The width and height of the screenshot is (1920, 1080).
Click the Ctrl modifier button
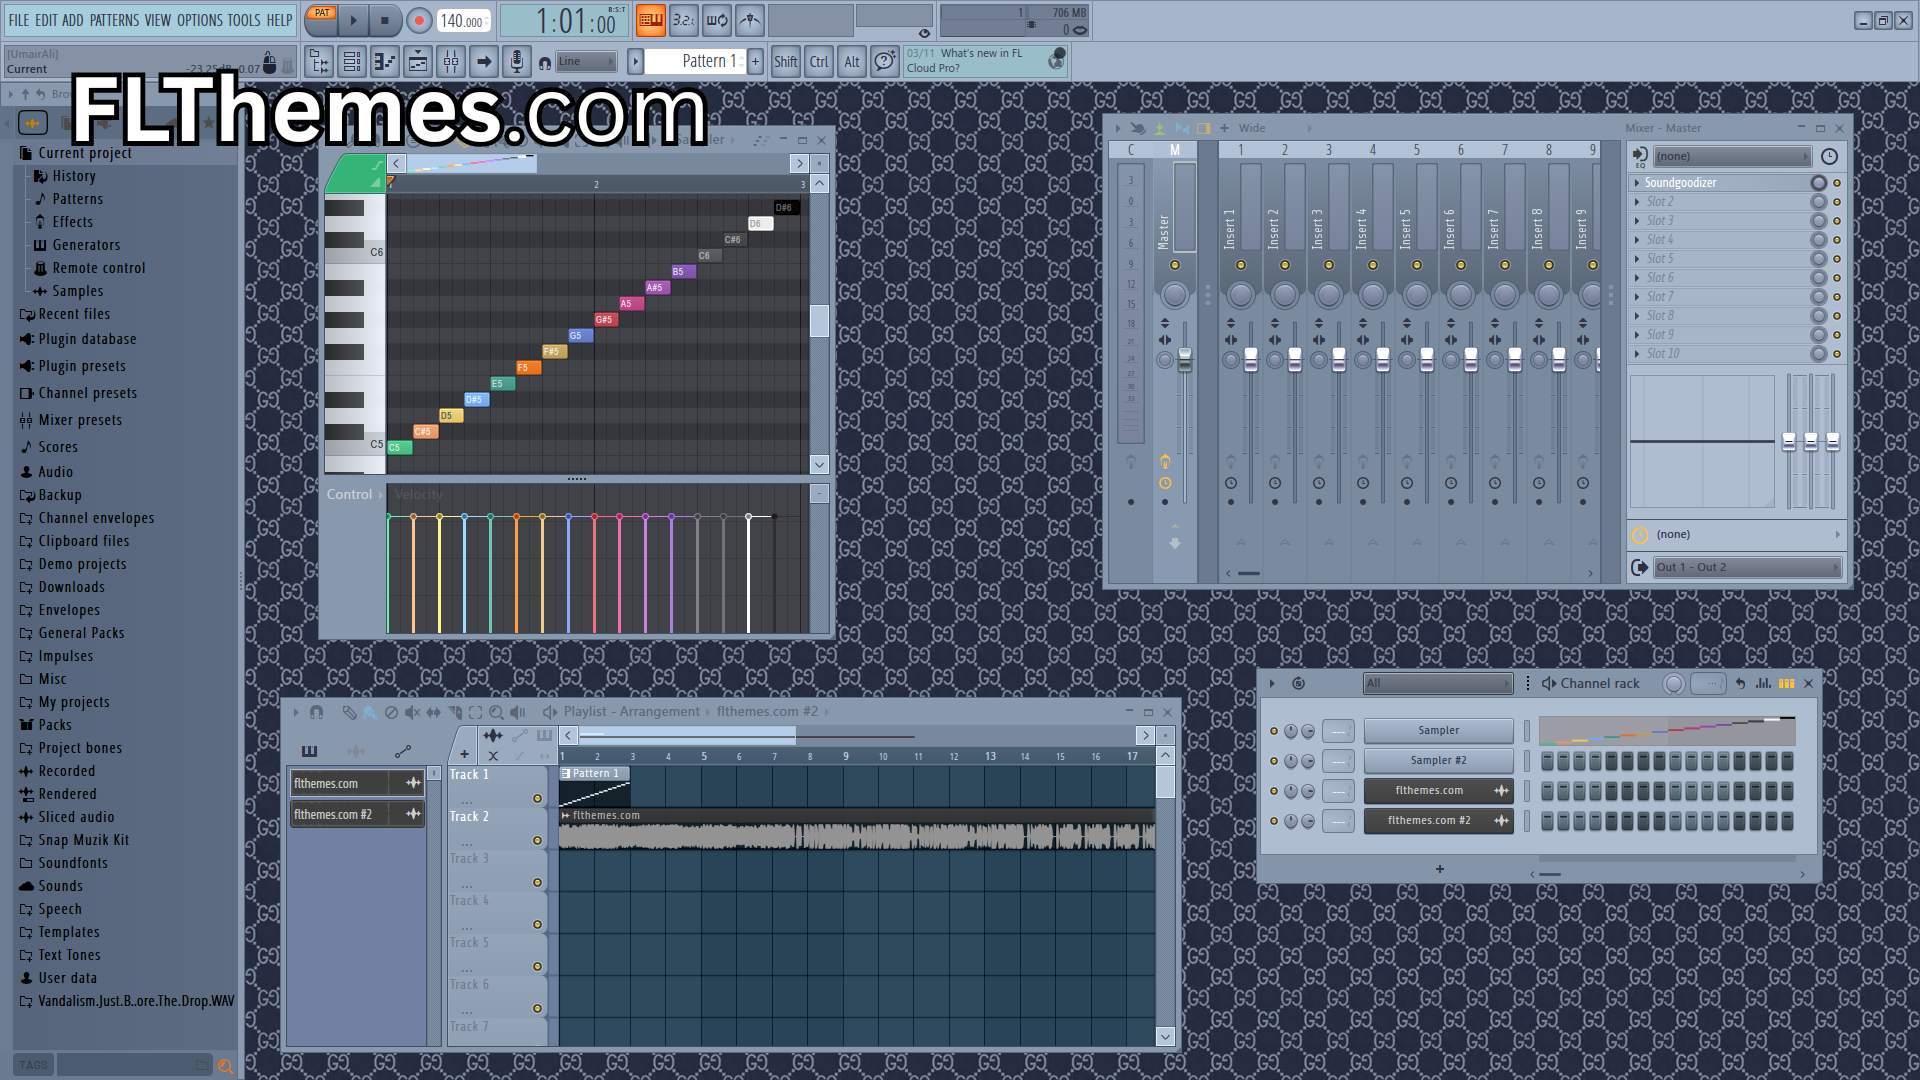tap(819, 62)
